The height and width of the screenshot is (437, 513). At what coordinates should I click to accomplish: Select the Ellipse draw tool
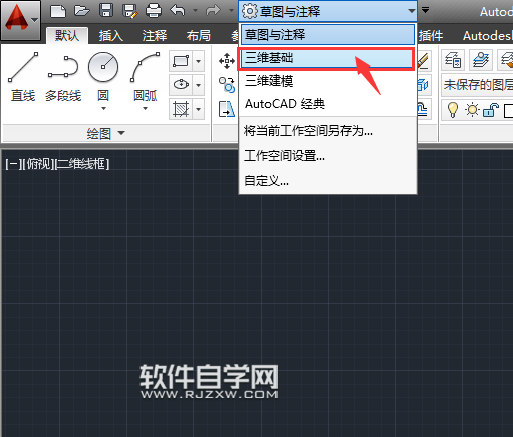tap(181, 85)
